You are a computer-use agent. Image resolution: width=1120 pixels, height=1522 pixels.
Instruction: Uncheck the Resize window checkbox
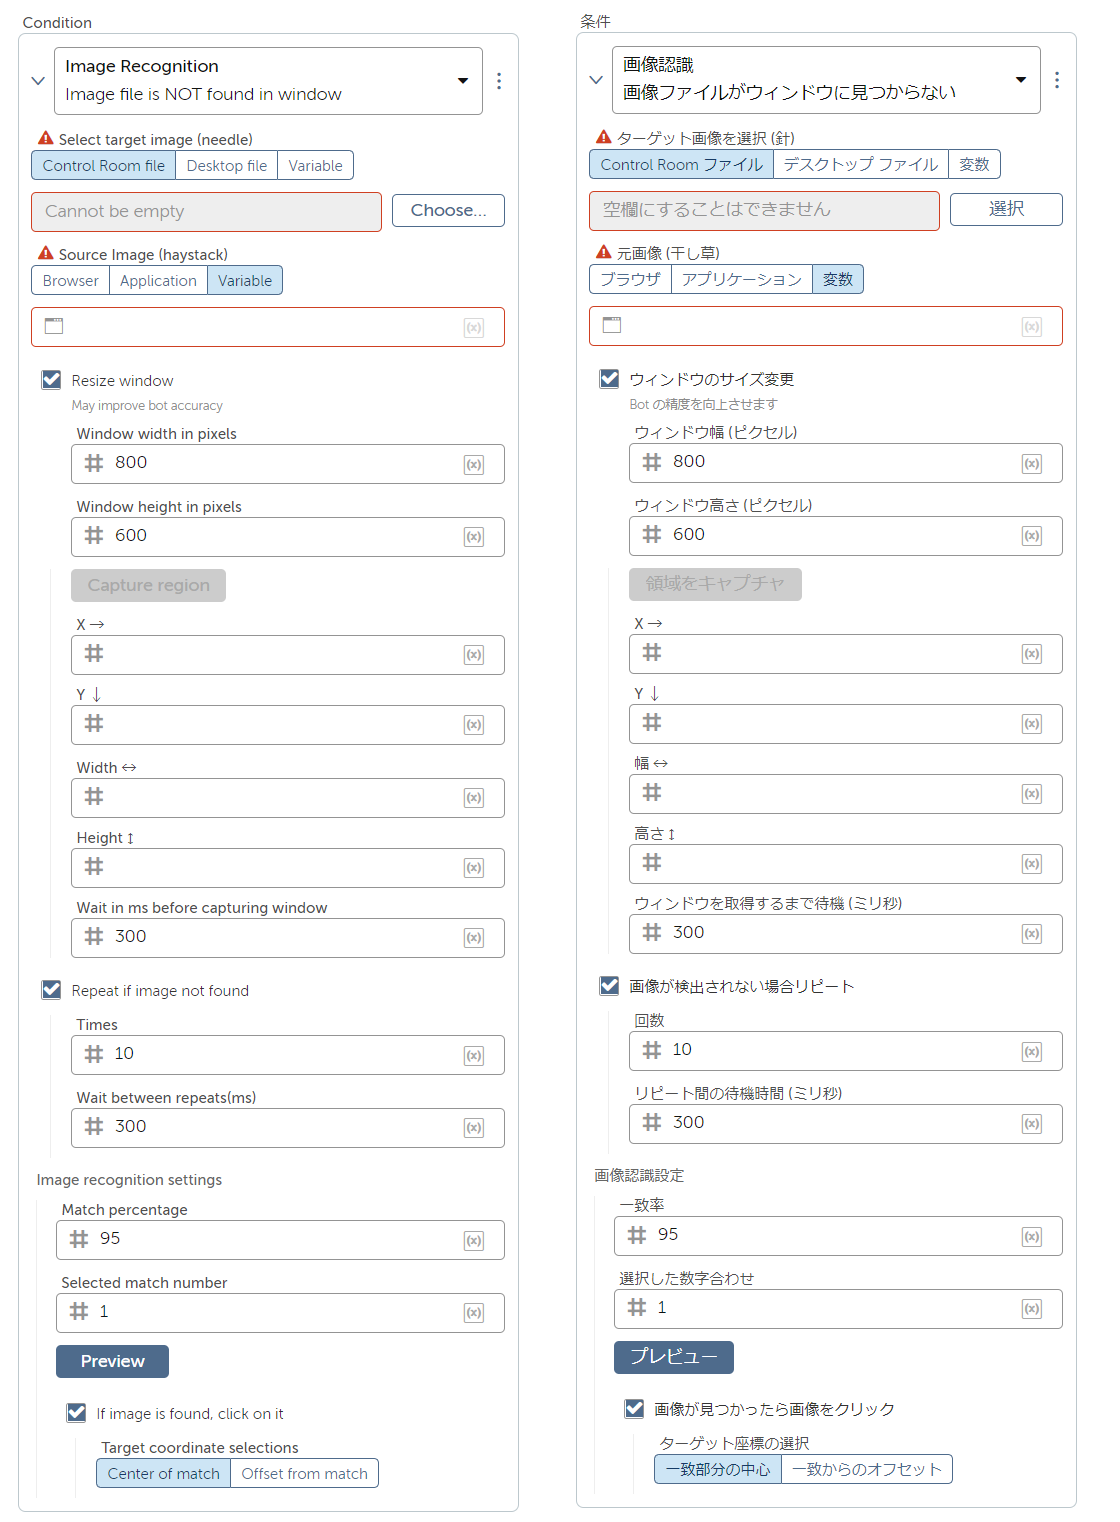click(51, 380)
